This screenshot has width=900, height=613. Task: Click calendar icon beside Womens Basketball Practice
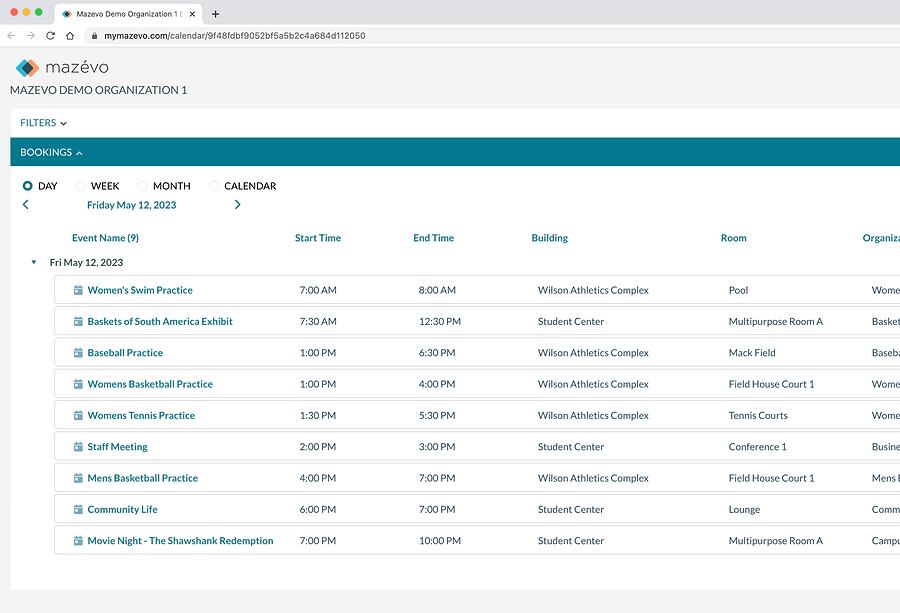78,384
